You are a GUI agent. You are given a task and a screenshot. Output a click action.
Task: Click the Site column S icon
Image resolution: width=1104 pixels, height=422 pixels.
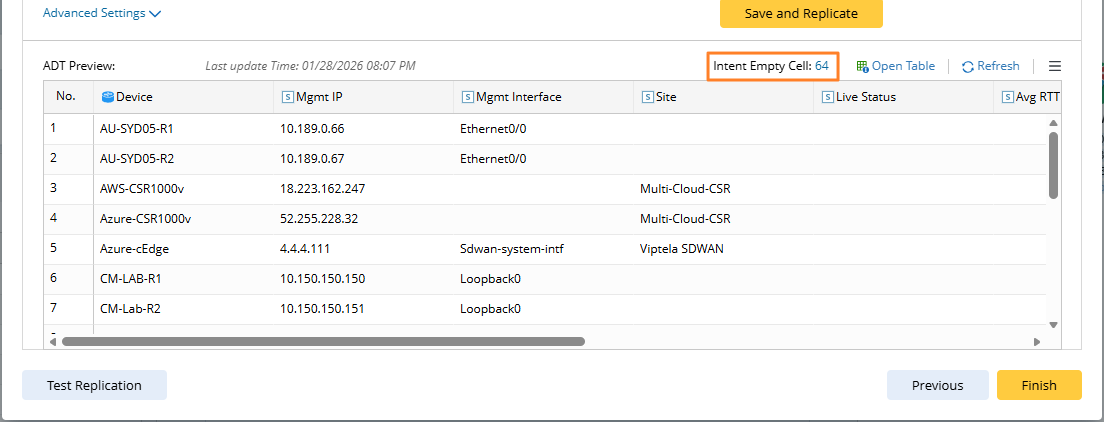pyautogui.click(x=647, y=97)
